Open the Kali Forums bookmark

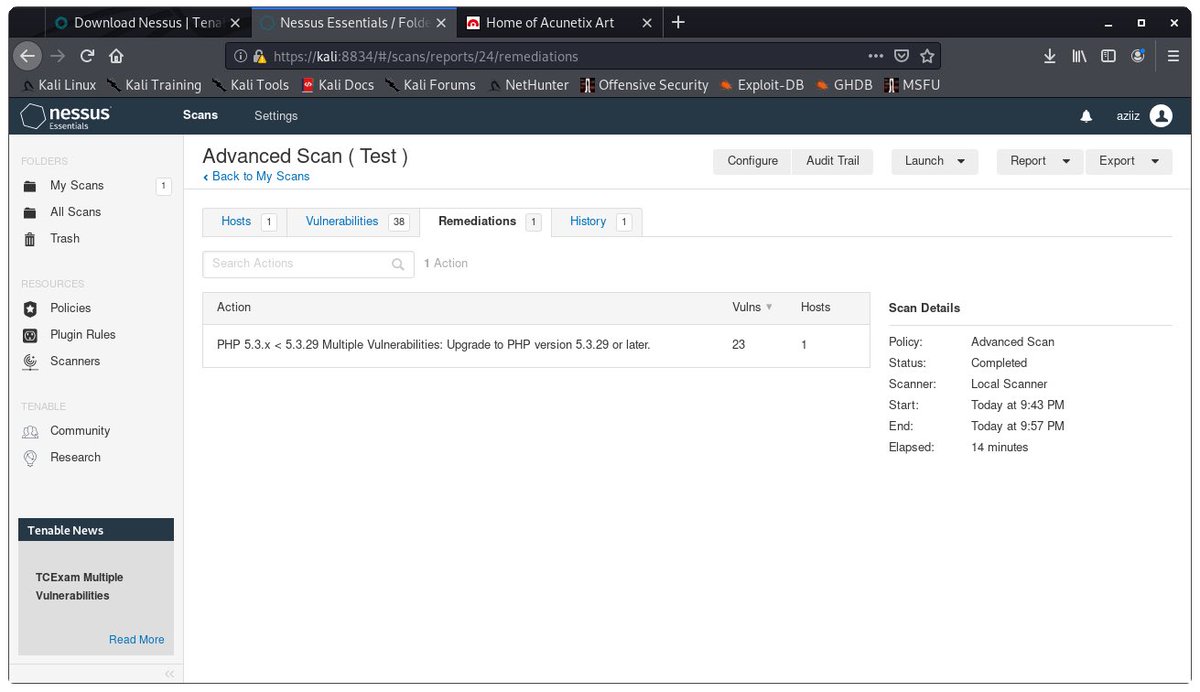[x=431, y=85]
